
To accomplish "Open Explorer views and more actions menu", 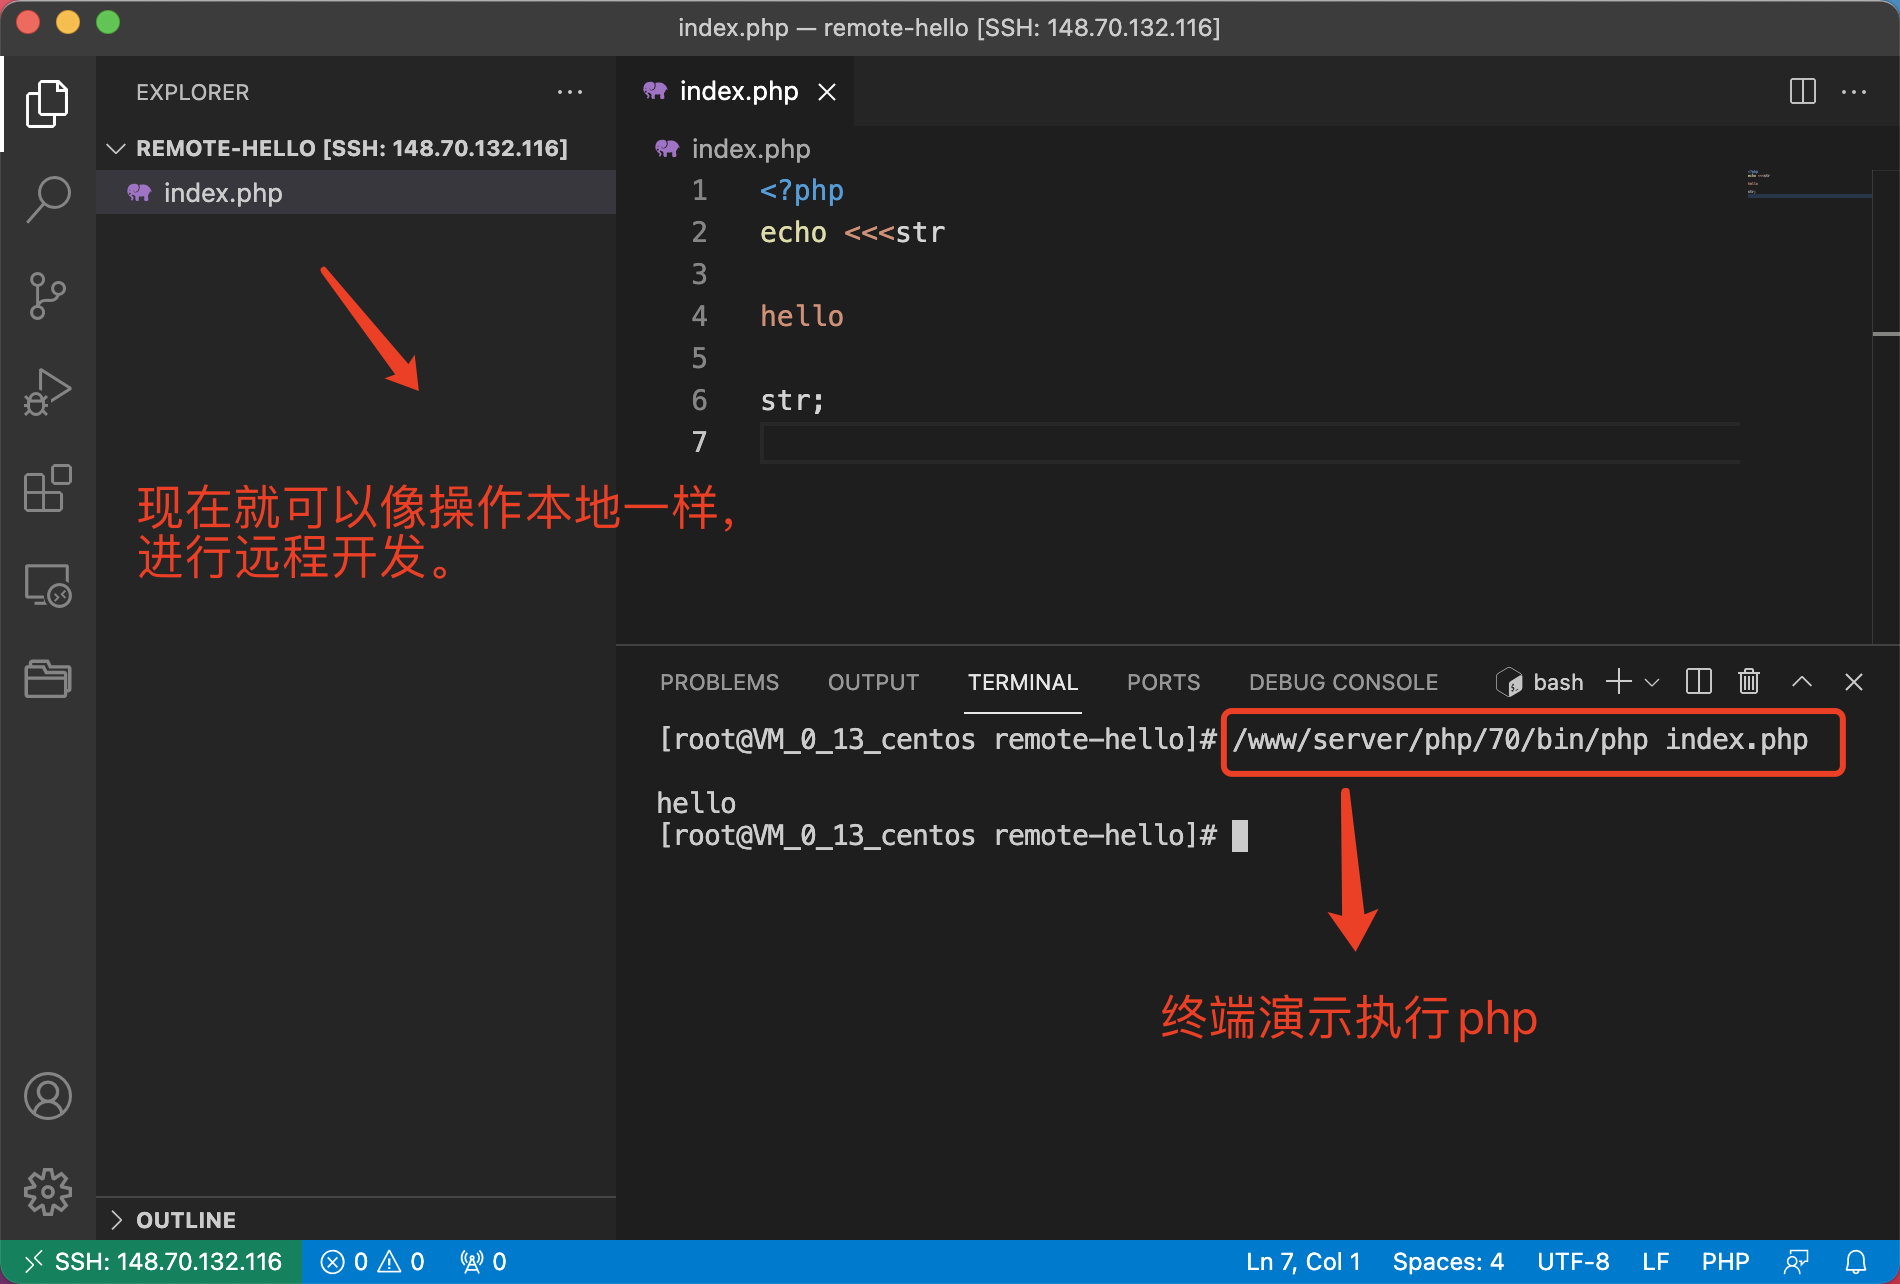I will pos(570,92).
